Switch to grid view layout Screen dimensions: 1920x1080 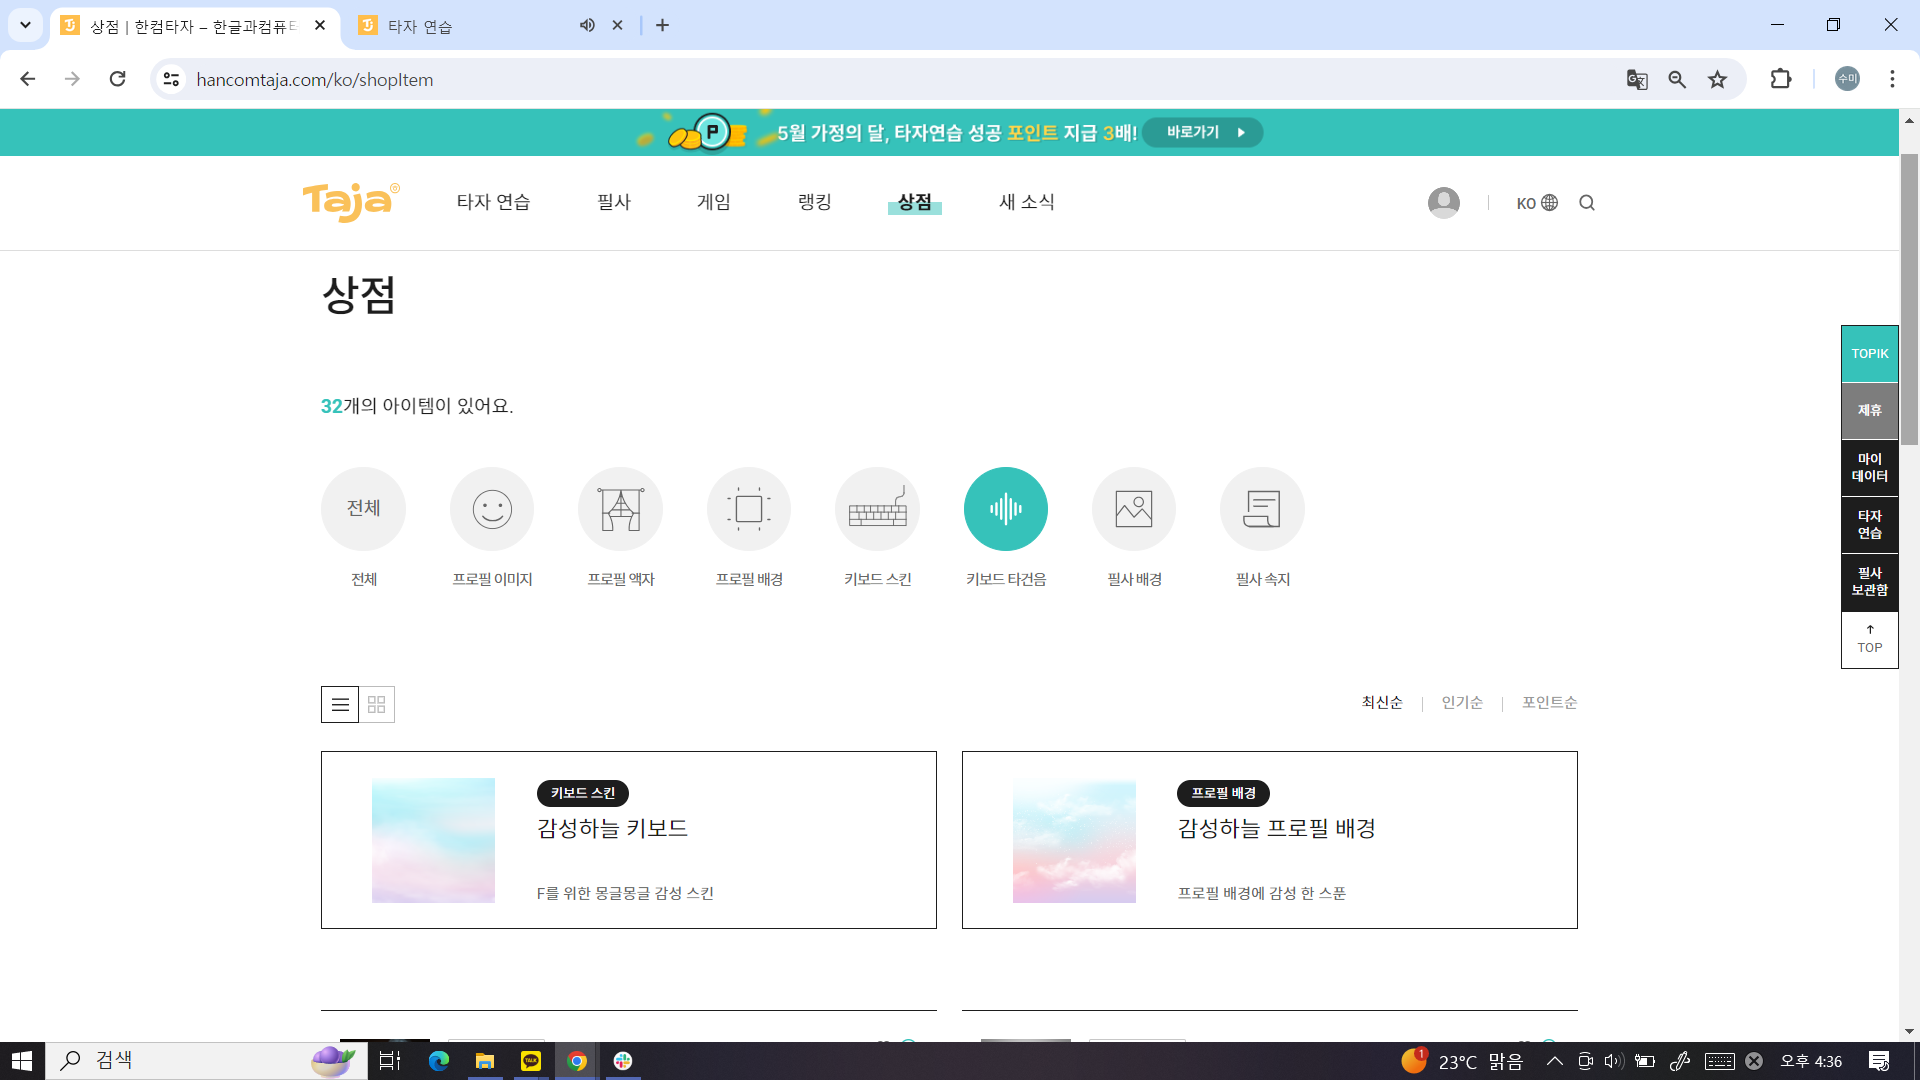377,705
